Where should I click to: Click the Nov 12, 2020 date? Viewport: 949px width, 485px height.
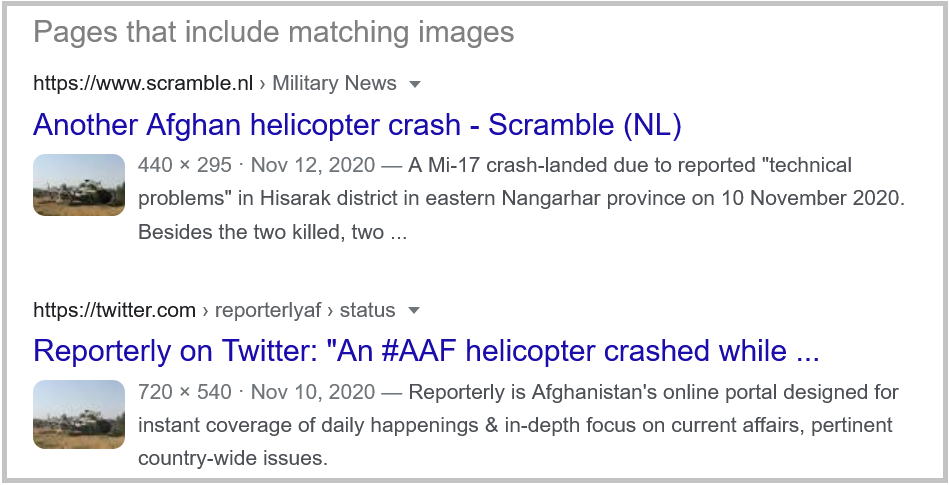(313, 165)
